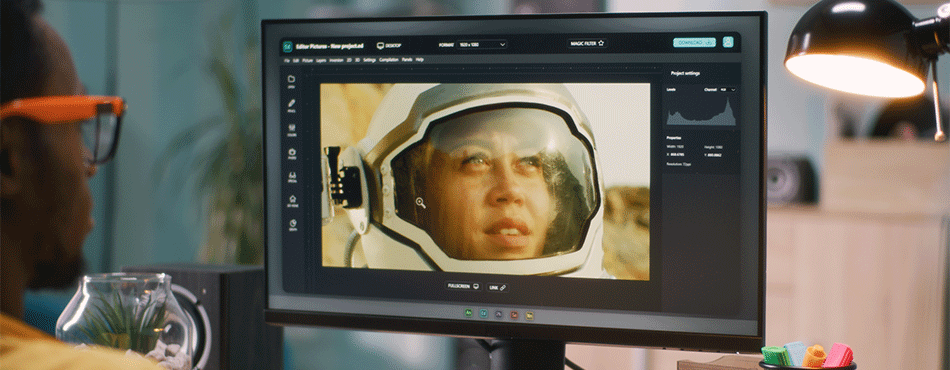Click the Fullscreen button below canvas
The image size is (950, 370).
click(463, 286)
